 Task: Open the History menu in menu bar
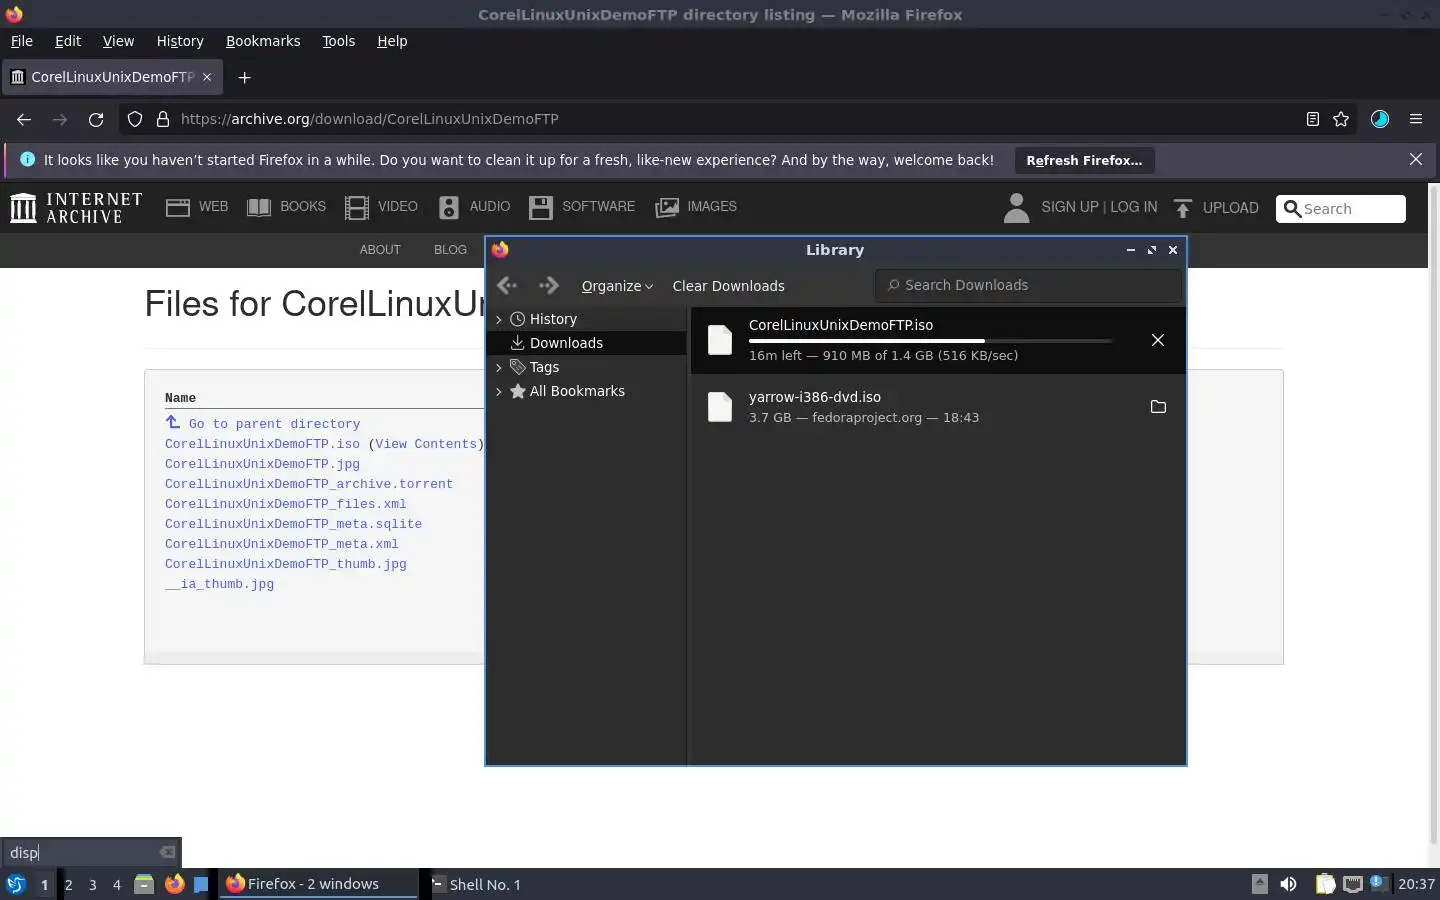[x=180, y=41]
